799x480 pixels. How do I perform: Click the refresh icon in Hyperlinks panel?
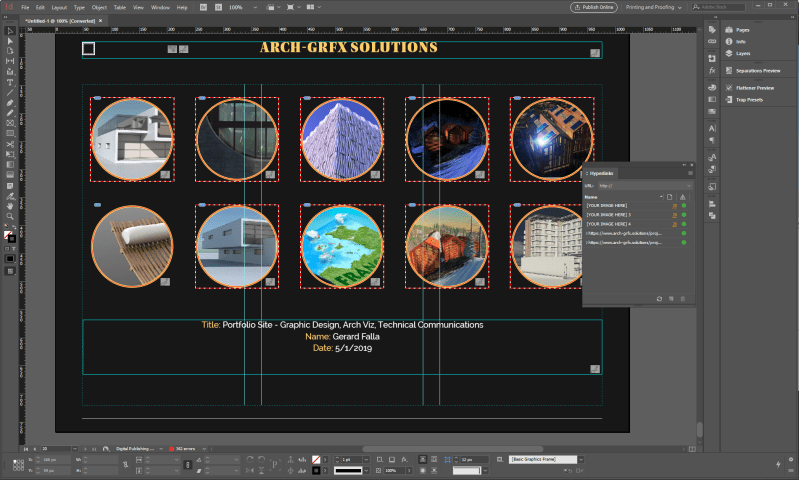[x=659, y=299]
